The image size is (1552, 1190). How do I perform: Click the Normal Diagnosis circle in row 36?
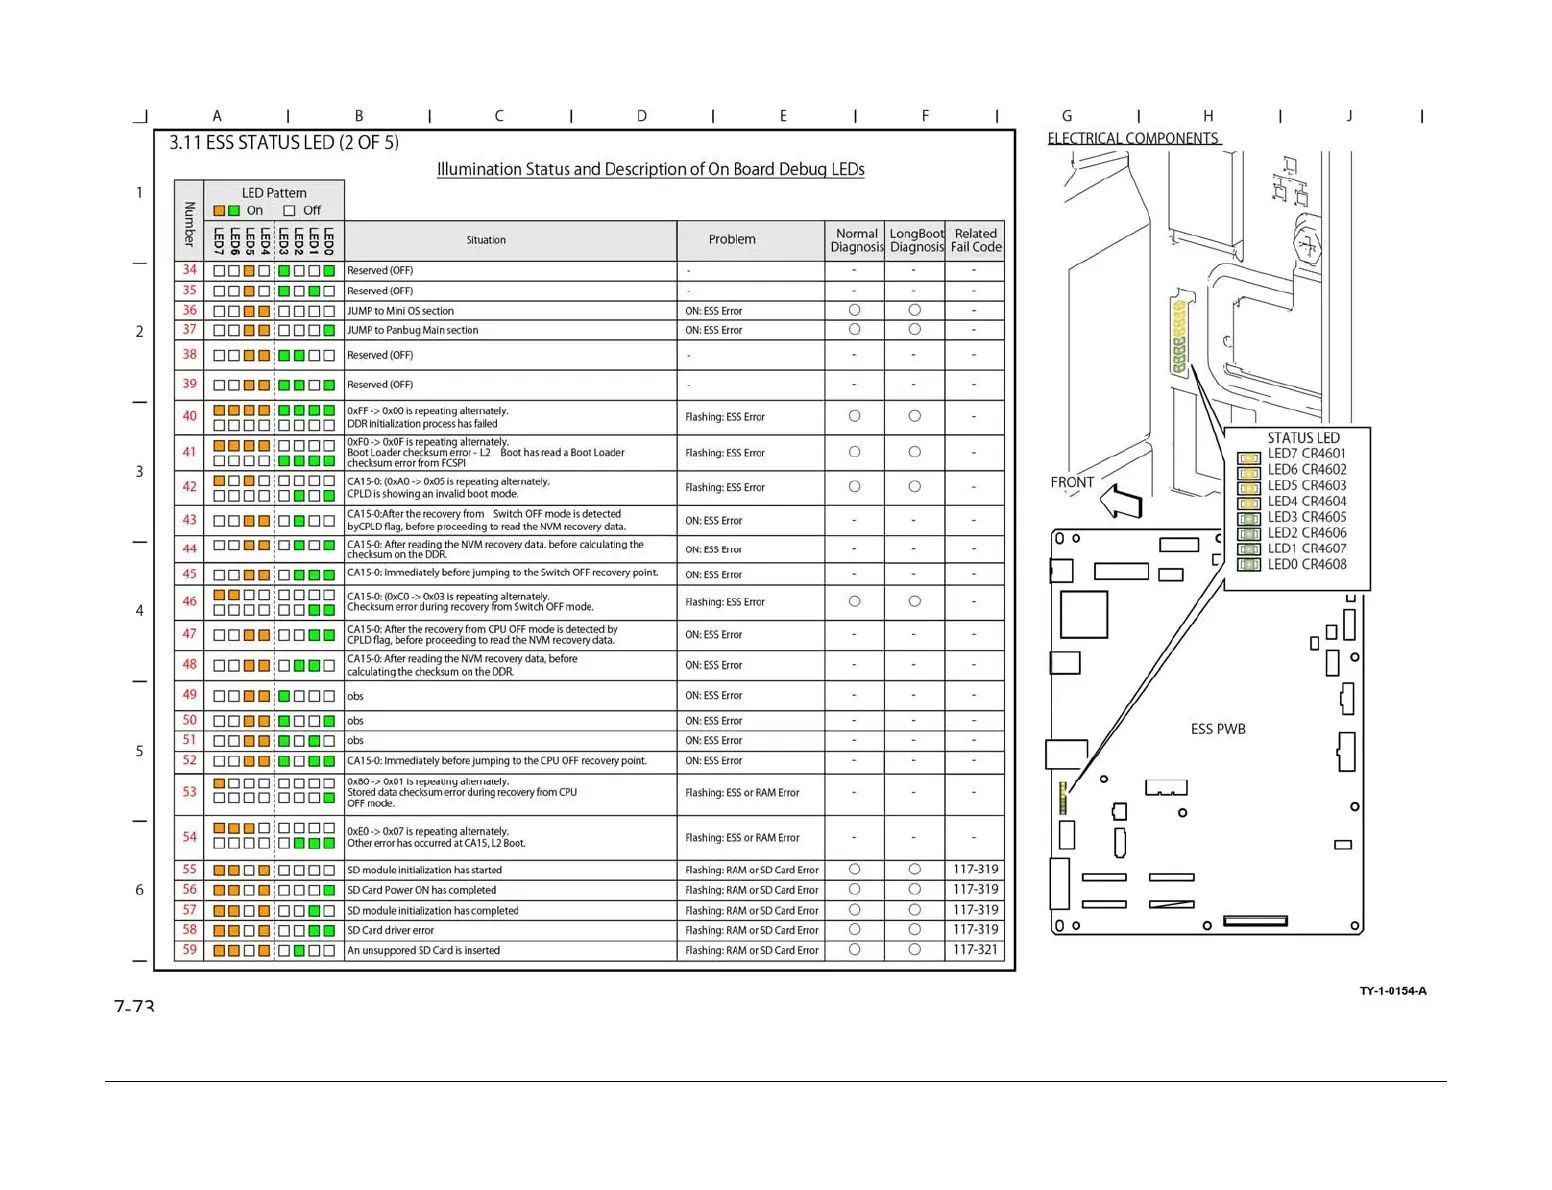(x=854, y=310)
